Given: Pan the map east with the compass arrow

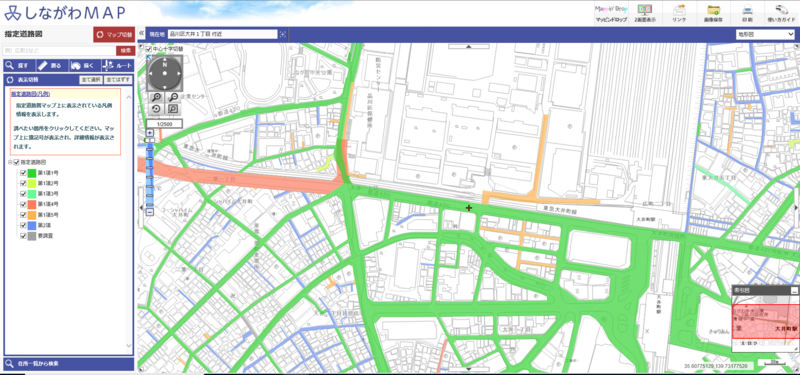Looking at the screenshot, I should tap(178, 73).
